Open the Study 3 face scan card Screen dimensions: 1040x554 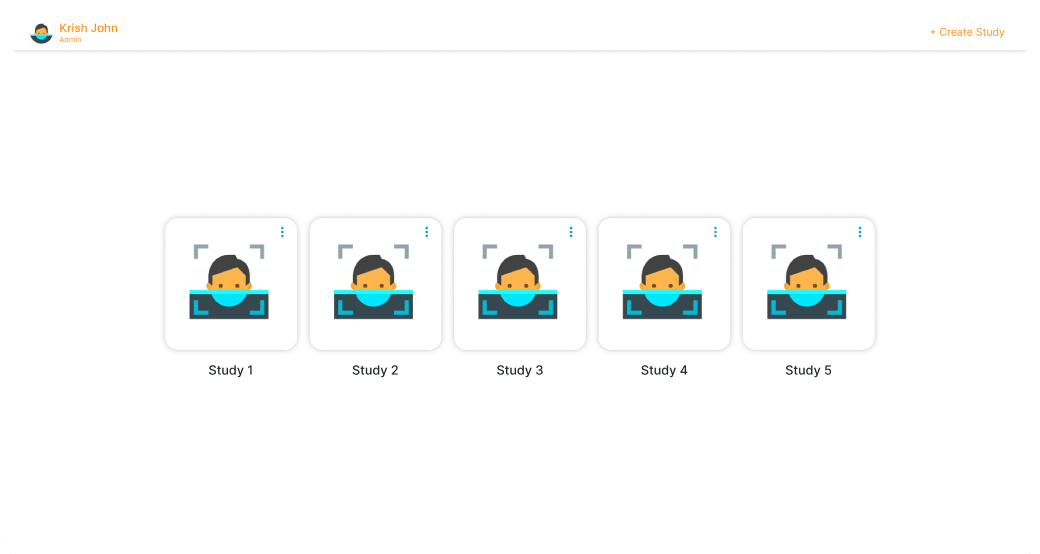point(520,284)
